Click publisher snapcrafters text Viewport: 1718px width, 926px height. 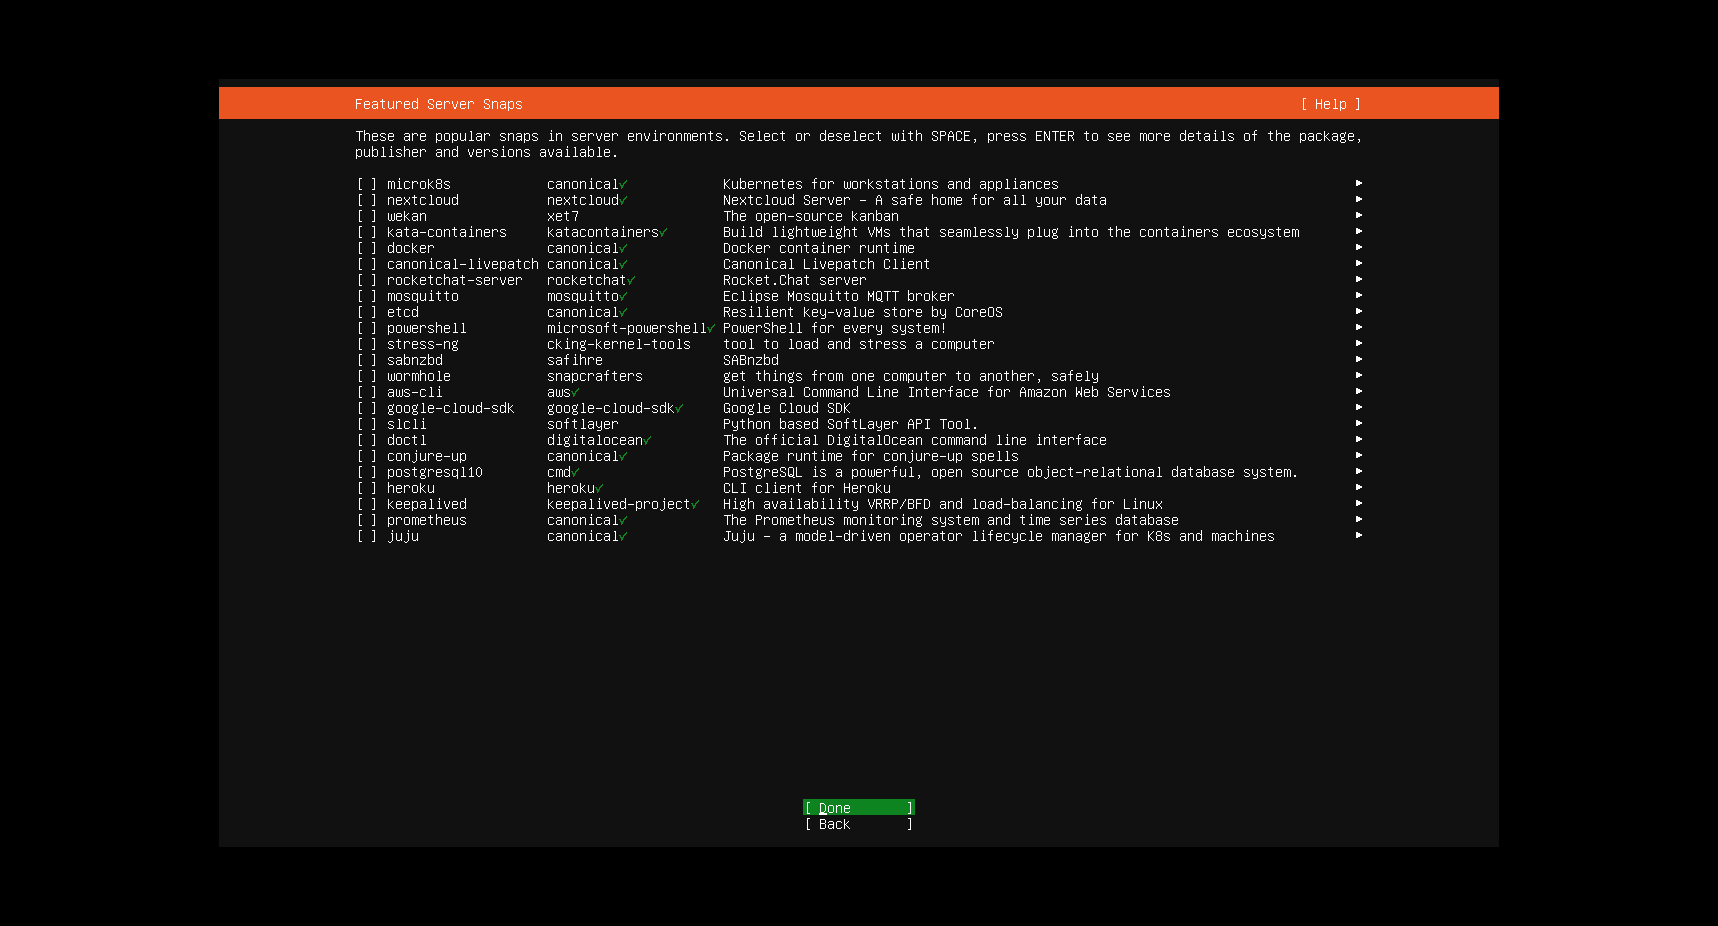[595, 376]
